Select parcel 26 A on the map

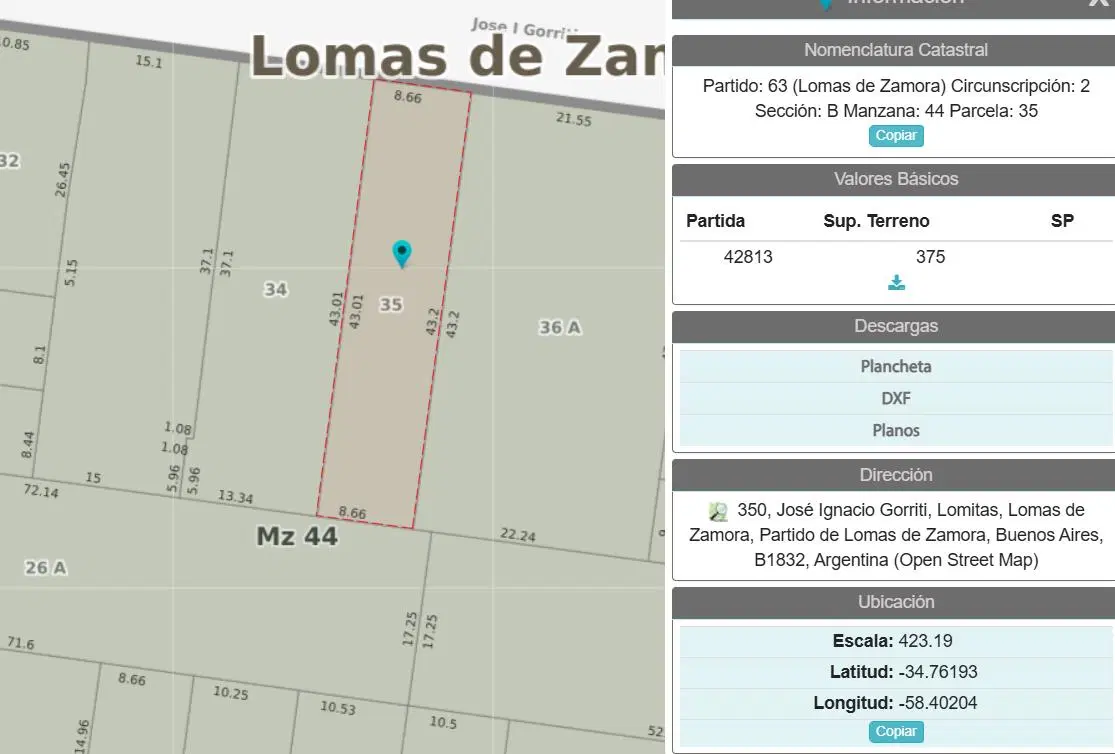point(46,568)
